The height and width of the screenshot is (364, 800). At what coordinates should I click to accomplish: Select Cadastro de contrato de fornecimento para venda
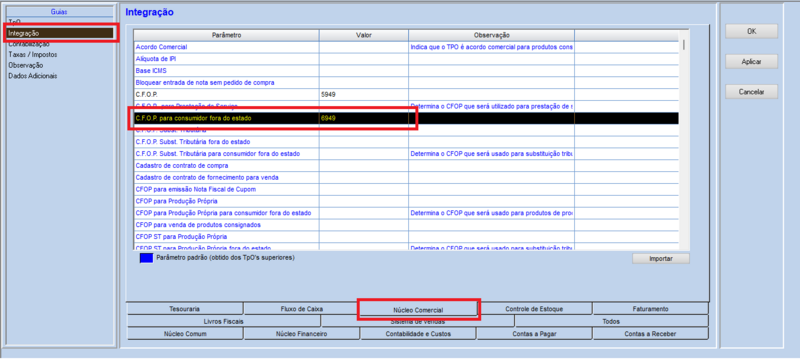point(406,177)
